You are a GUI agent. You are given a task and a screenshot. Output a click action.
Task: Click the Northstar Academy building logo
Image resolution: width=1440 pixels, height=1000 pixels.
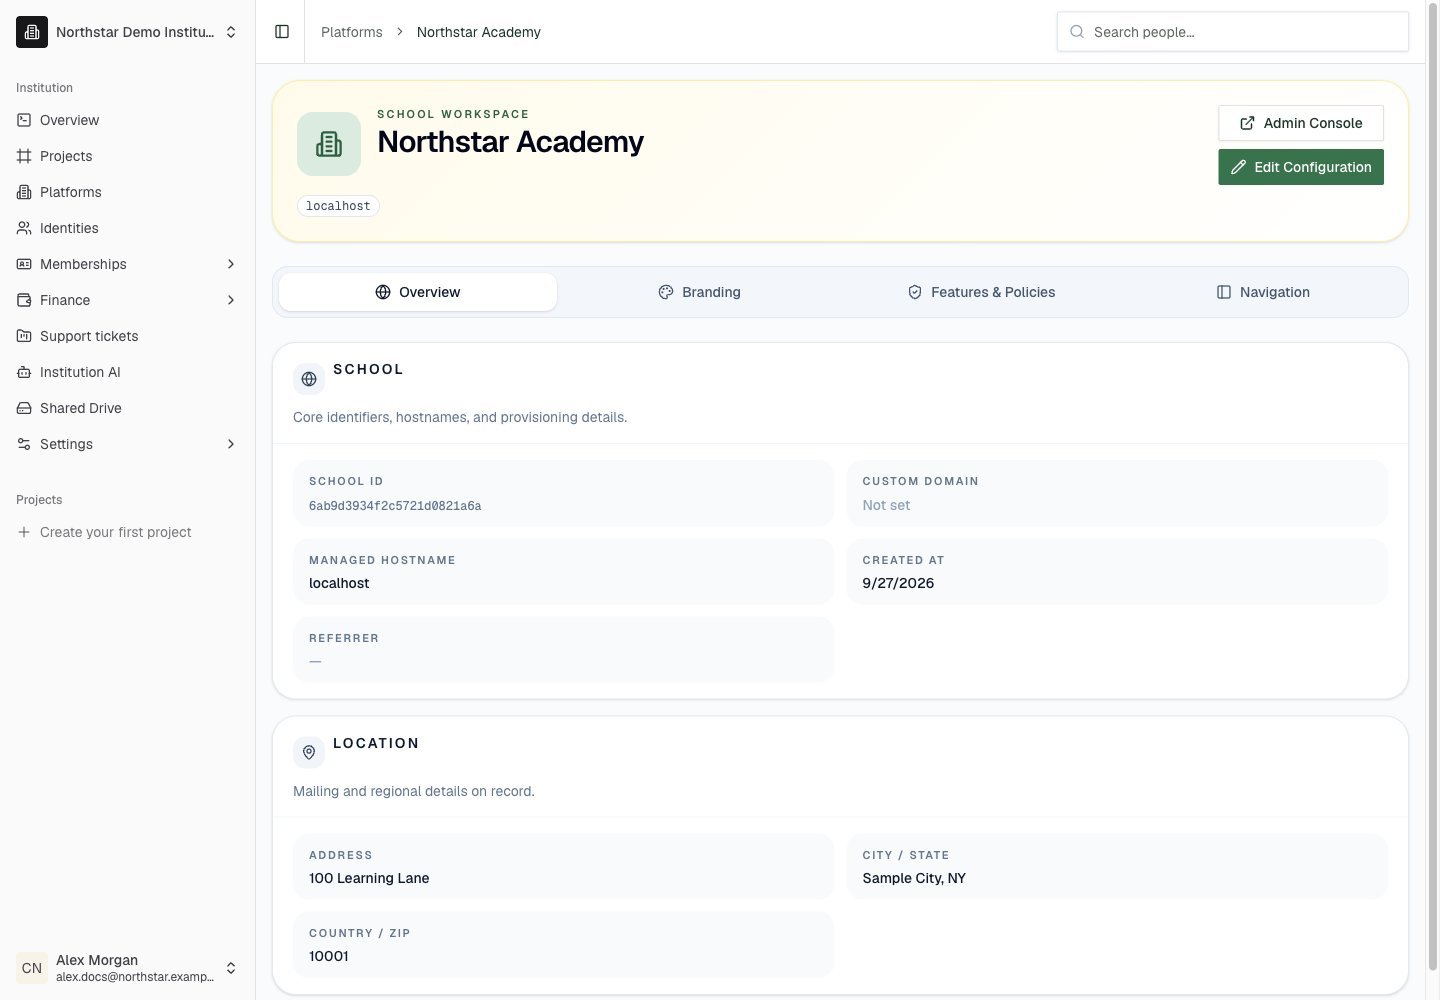[x=329, y=144]
